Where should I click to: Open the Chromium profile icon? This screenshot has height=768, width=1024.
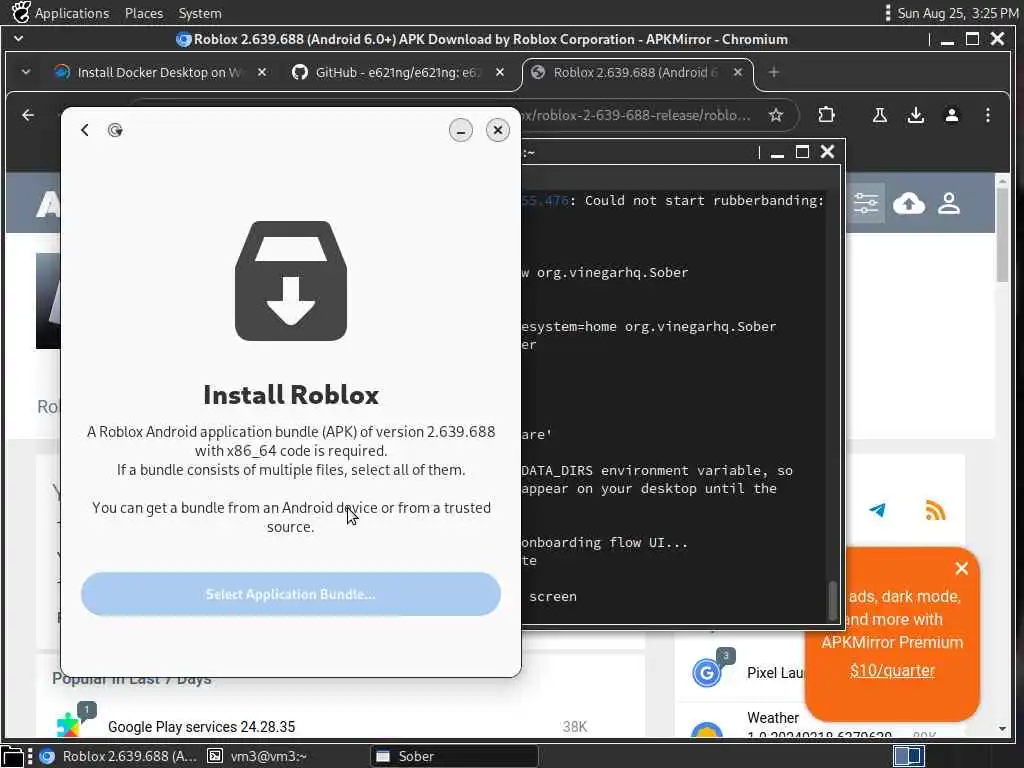point(952,116)
